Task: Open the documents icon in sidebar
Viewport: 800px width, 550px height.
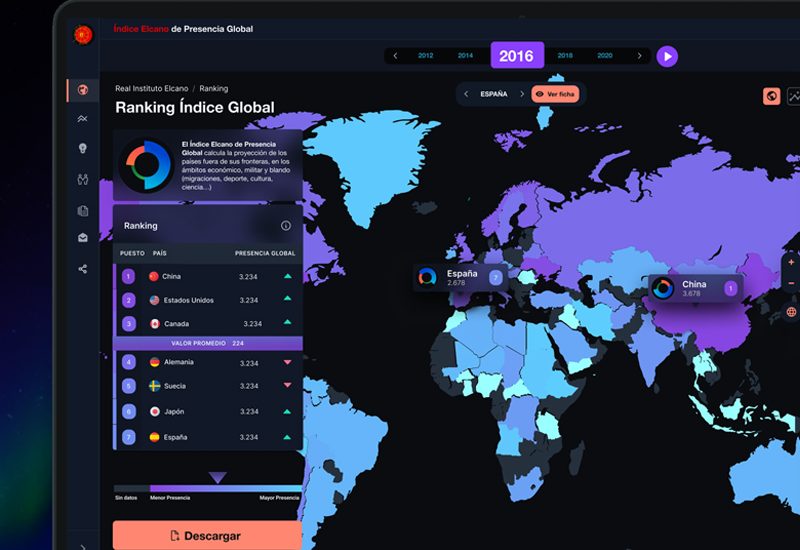Action: coord(82,210)
